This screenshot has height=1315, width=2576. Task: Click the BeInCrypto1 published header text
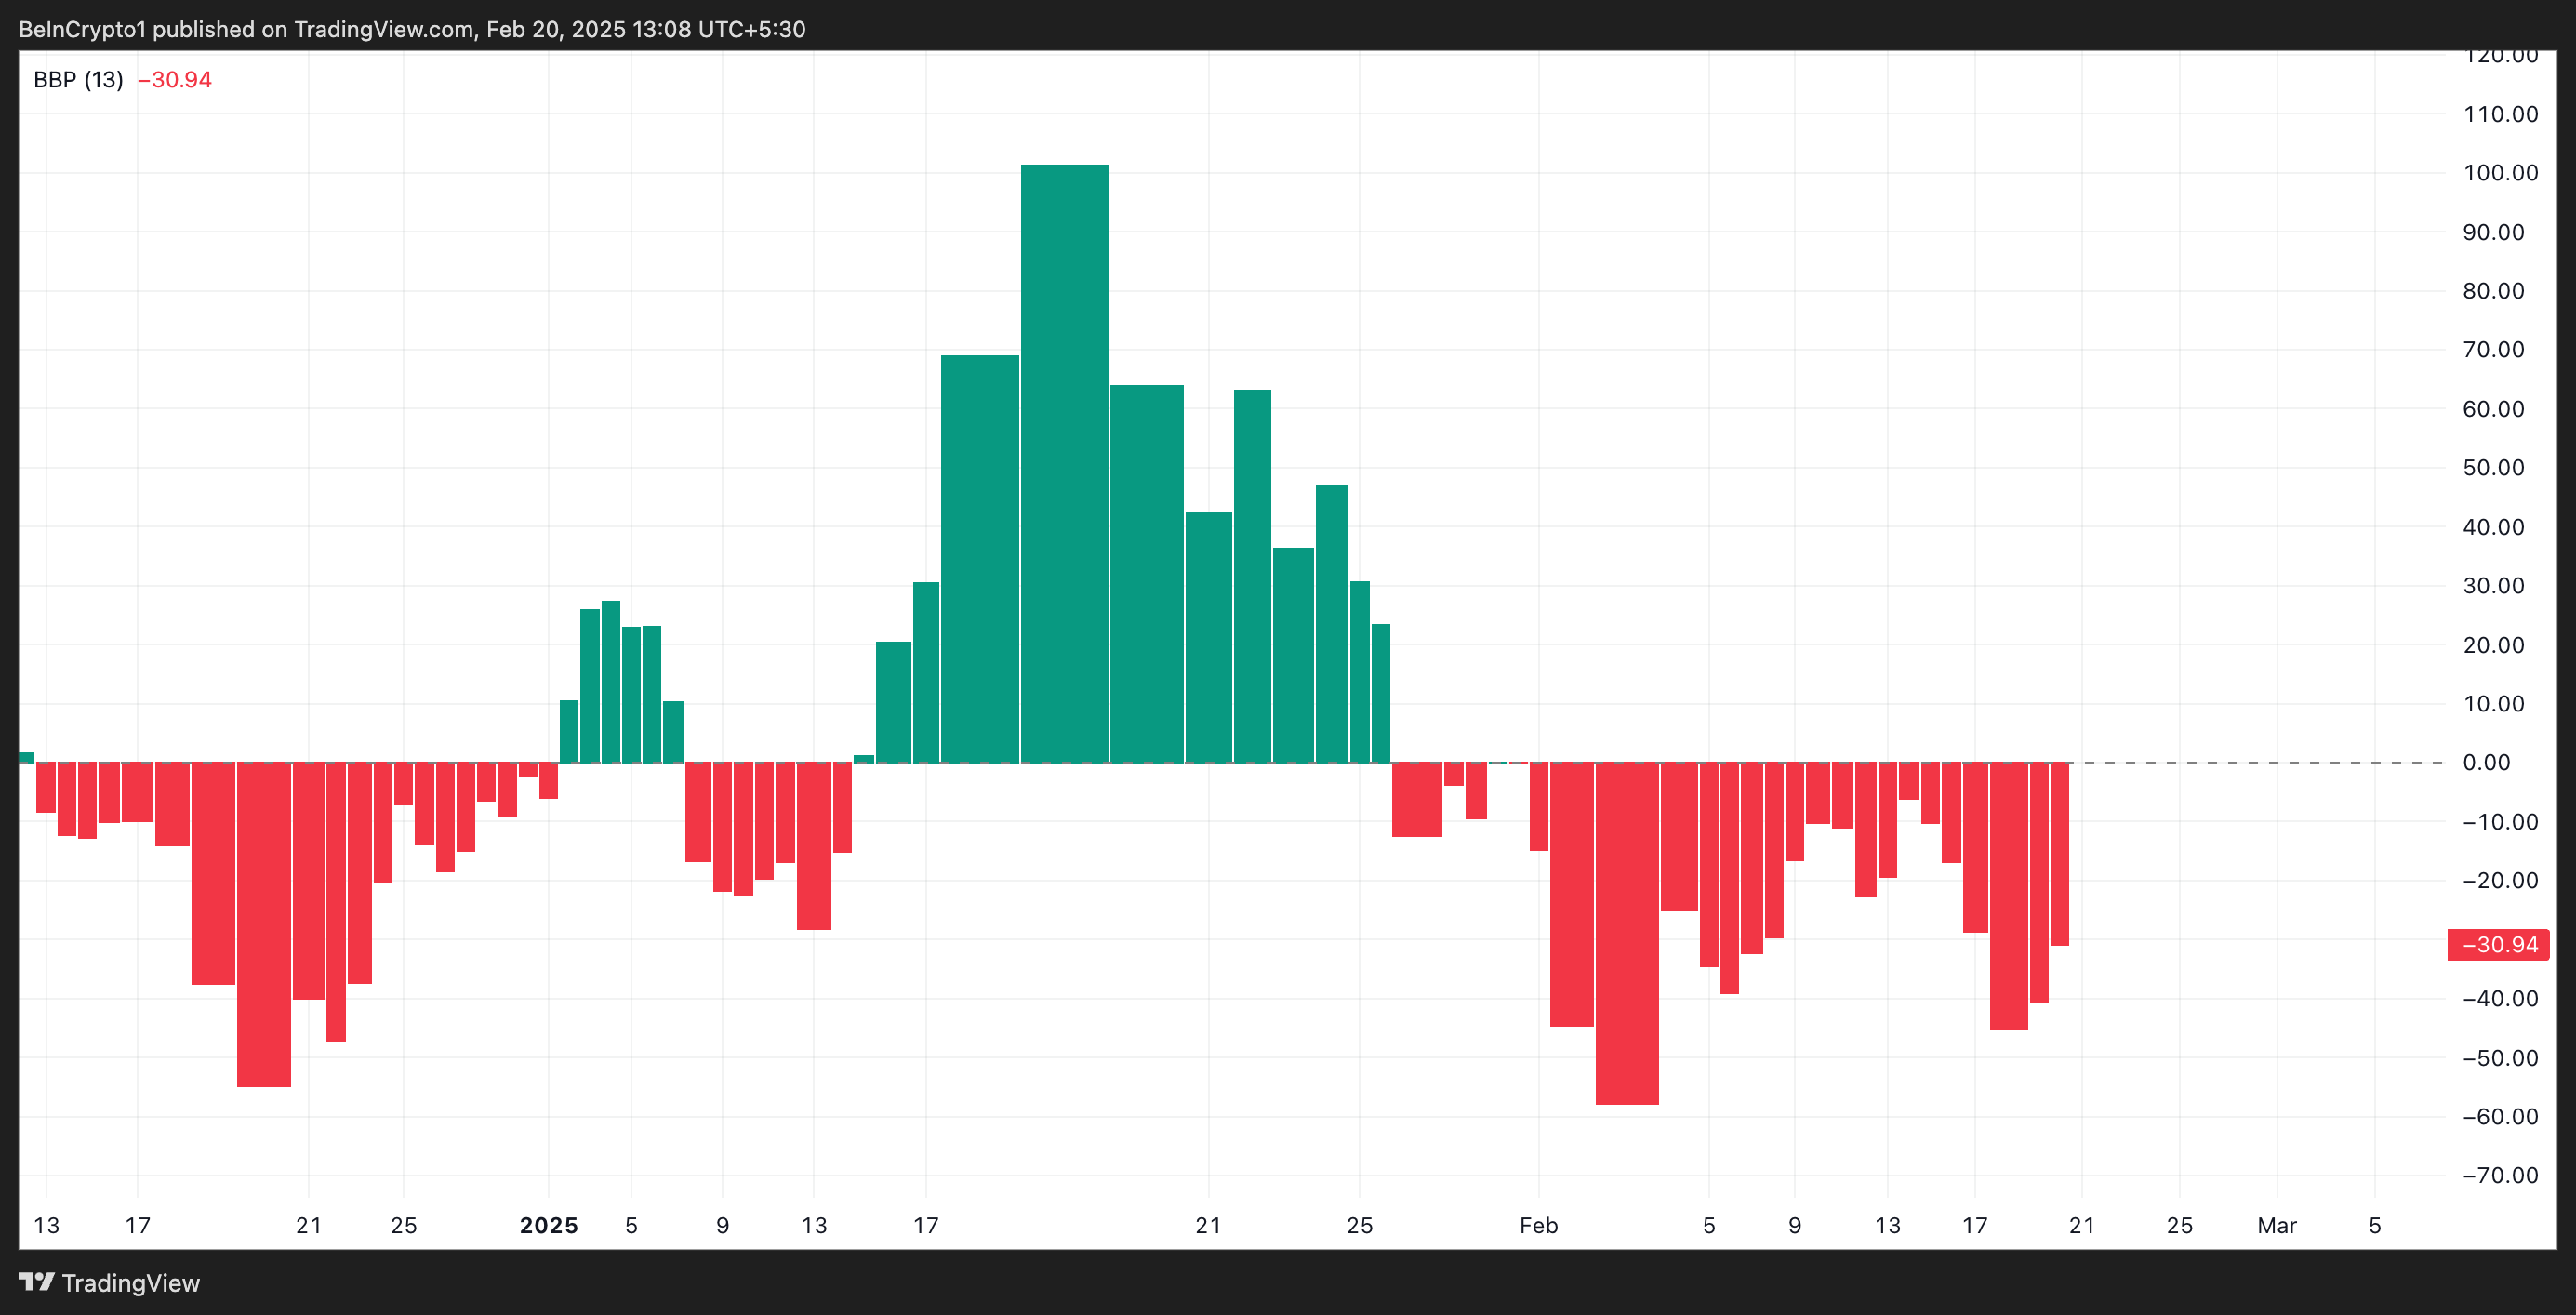[x=412, y=29]
